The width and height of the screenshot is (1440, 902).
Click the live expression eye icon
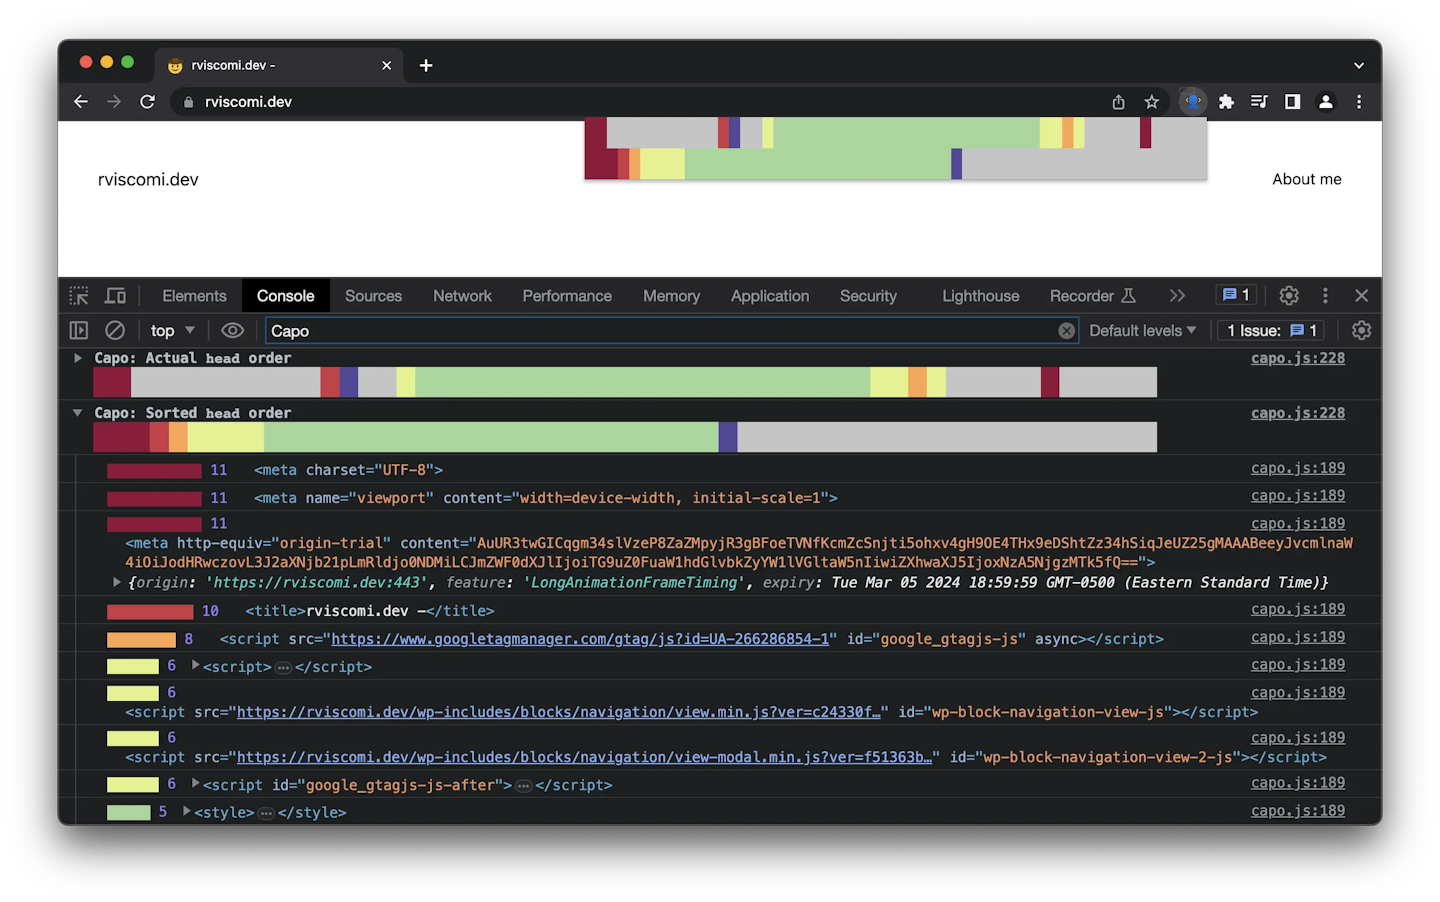pos(232,331)
